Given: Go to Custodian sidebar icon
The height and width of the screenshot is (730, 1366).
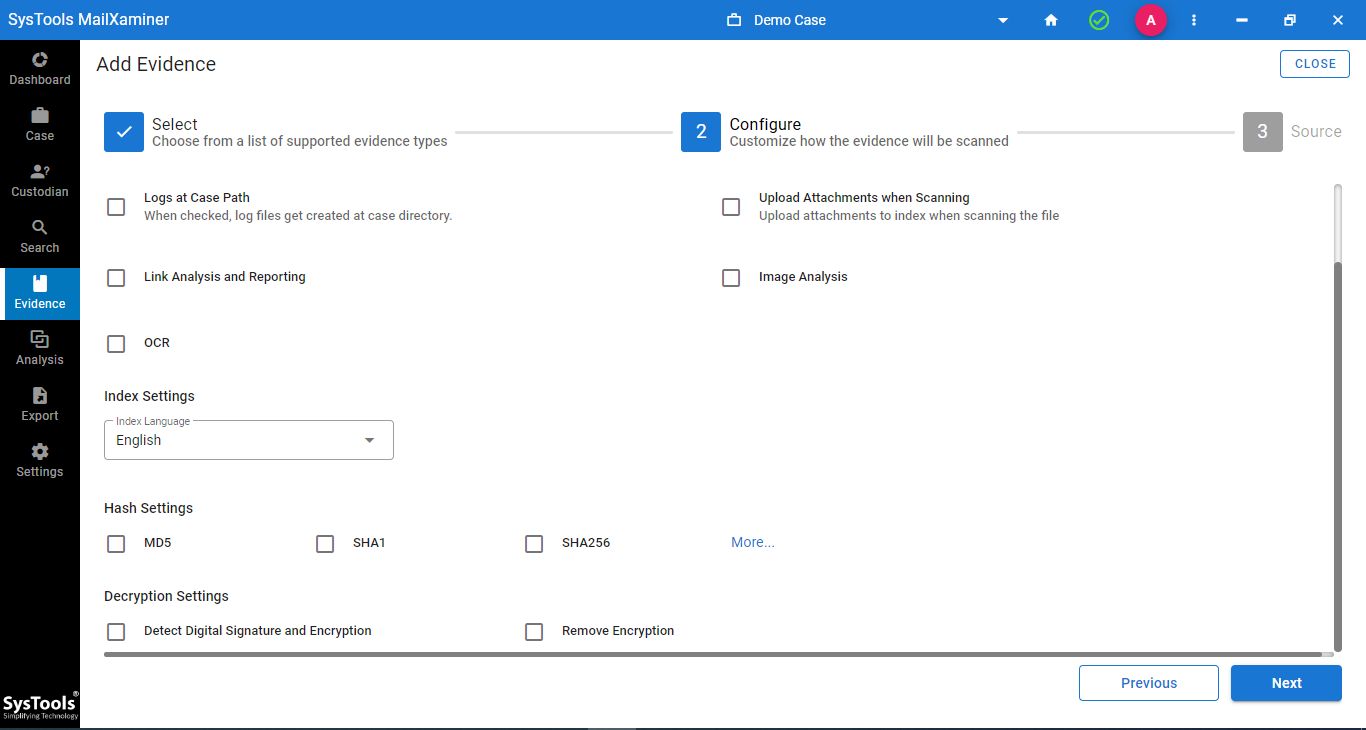Looking at the screenshot, I should (x=40, y=180).
